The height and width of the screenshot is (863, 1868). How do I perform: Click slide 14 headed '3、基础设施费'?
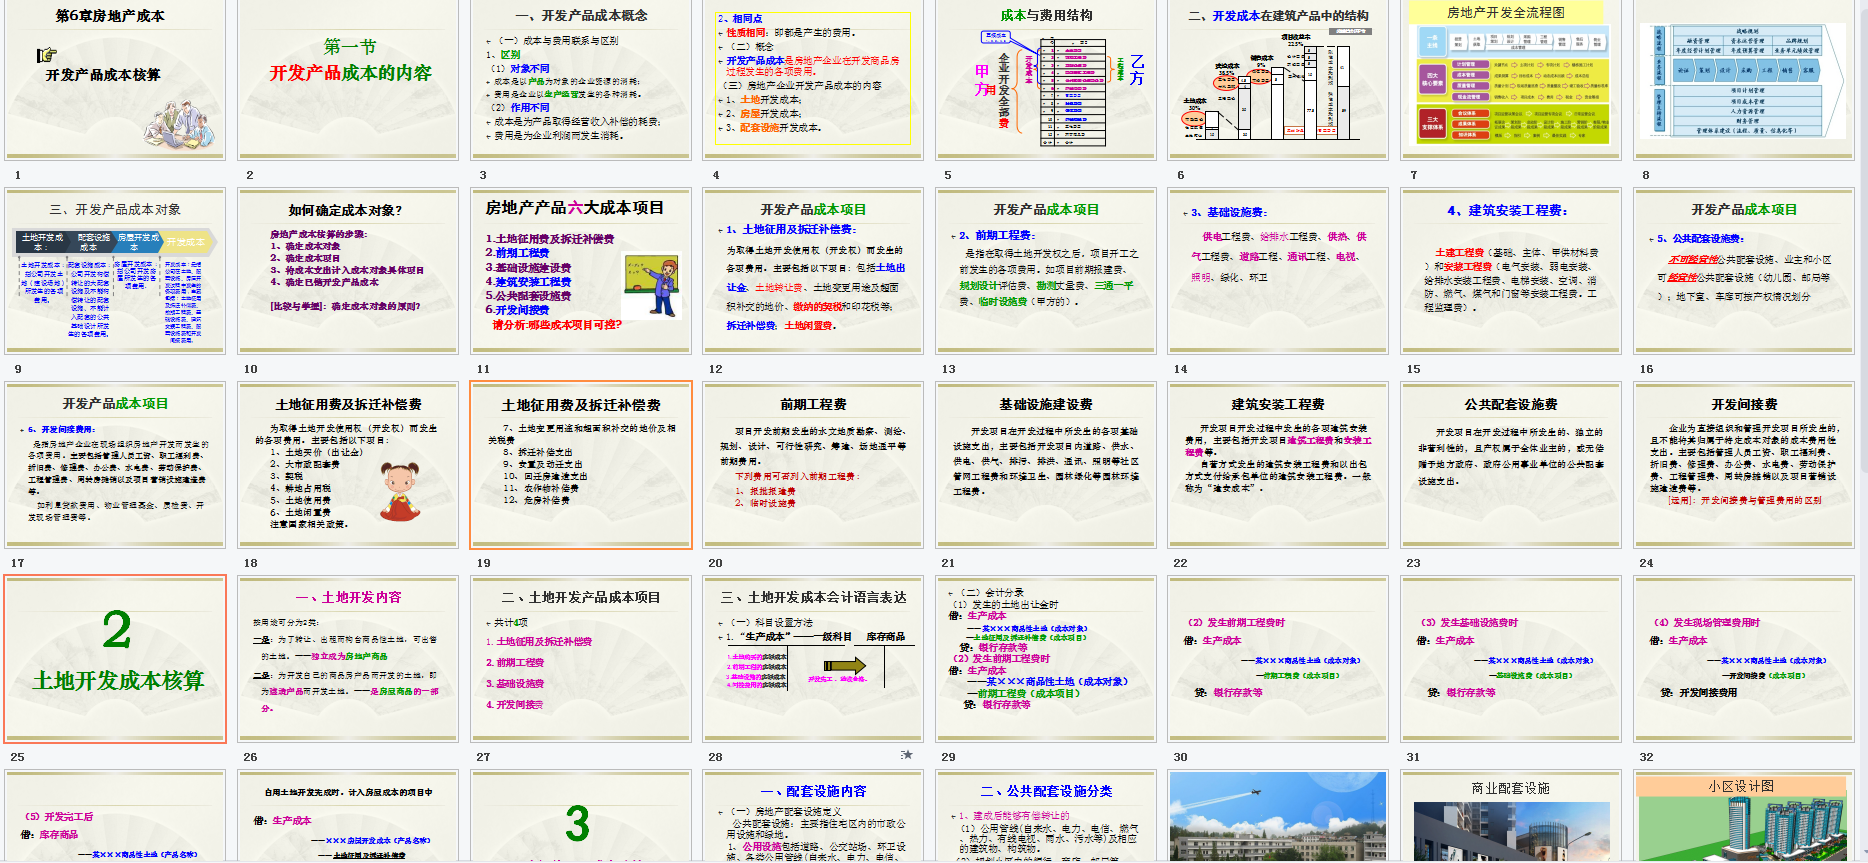tap(1278, 271)
